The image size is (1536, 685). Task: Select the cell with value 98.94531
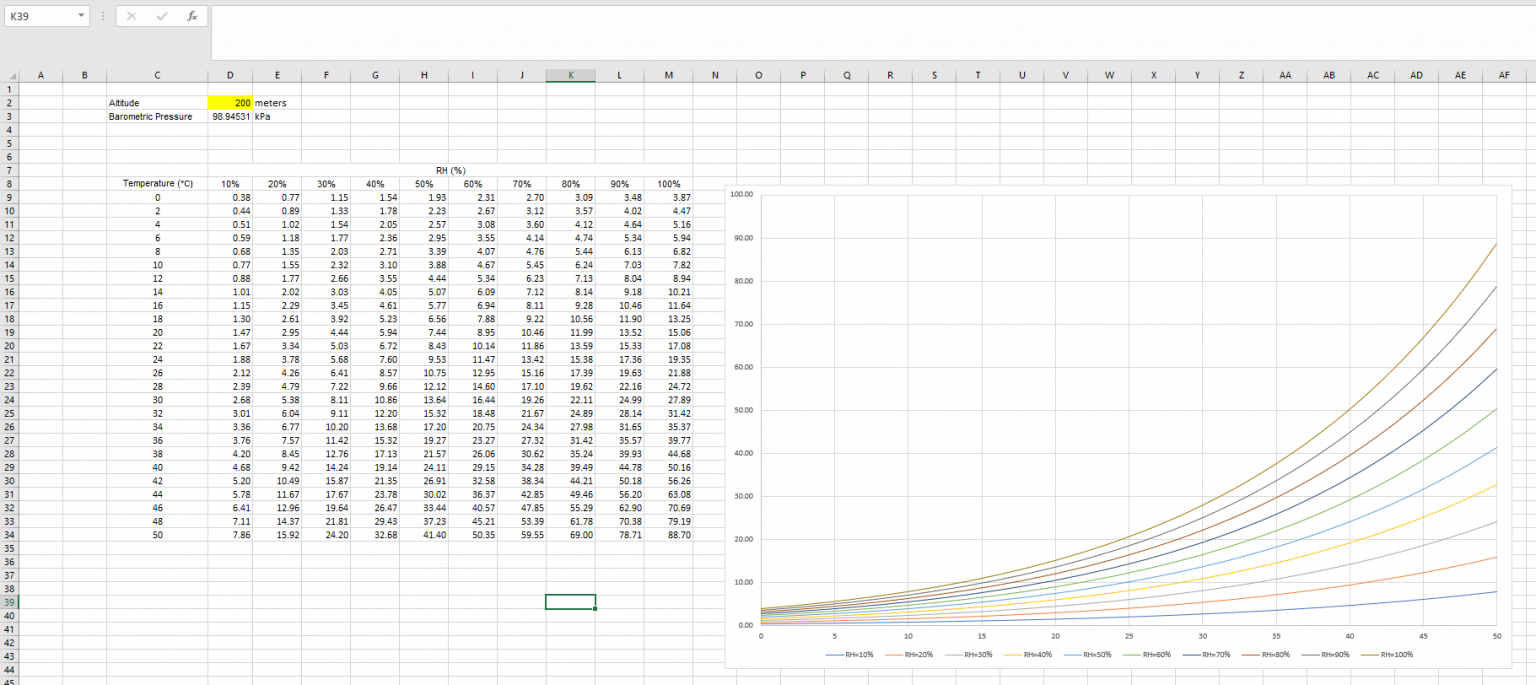230,116
